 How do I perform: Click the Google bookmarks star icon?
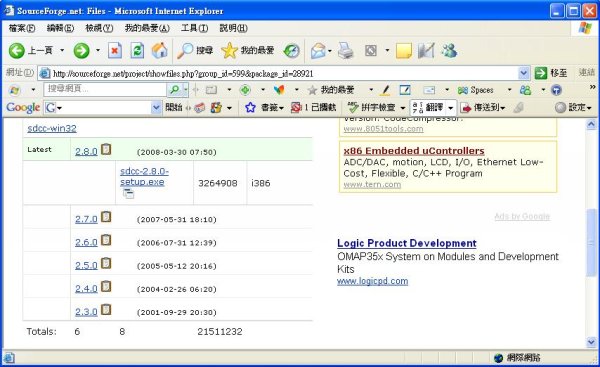[x=250, y=108]
